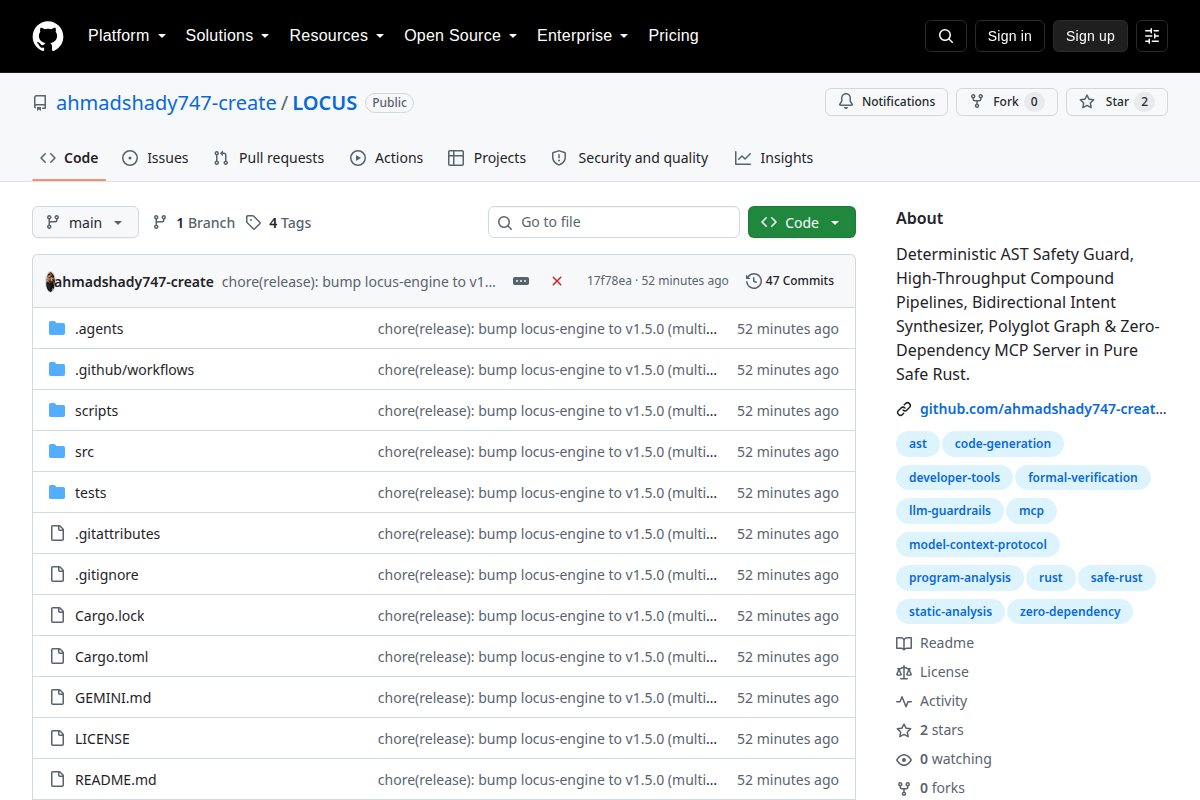The width and height of the screenshot is (1200, 800).
Task: Click the history clock icon beside 47 Commits
Action: tap(754, 281)
